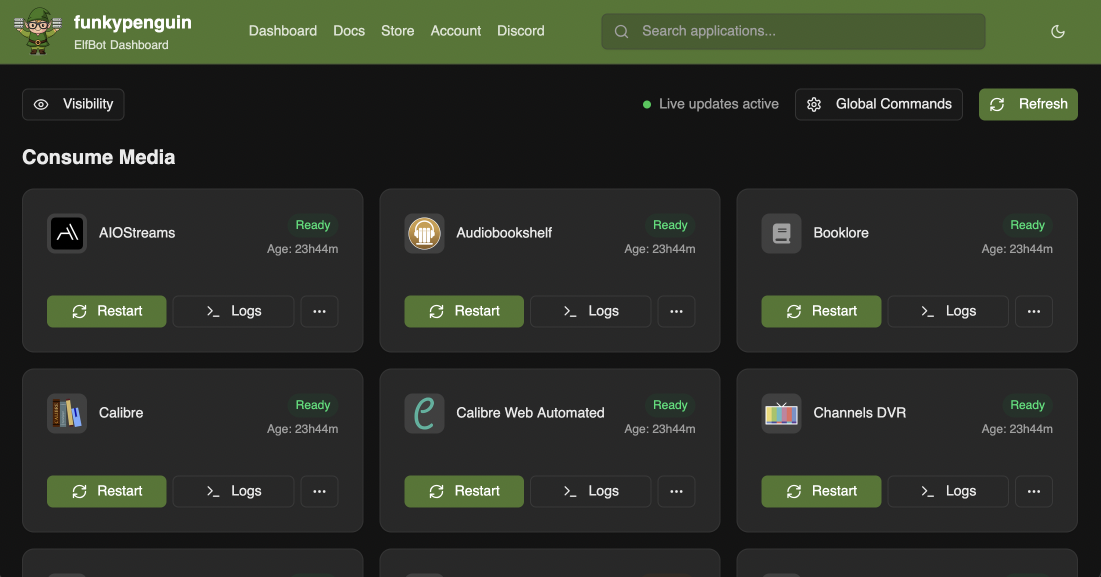
Task: Click the Booklore book icon
Action: [x=782, y=233]
